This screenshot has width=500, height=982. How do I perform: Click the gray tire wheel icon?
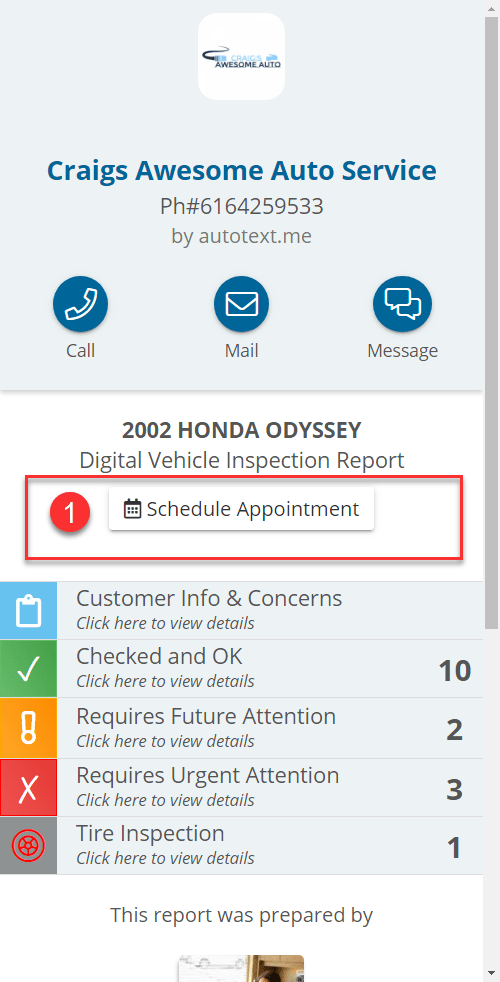click(28, 846)
